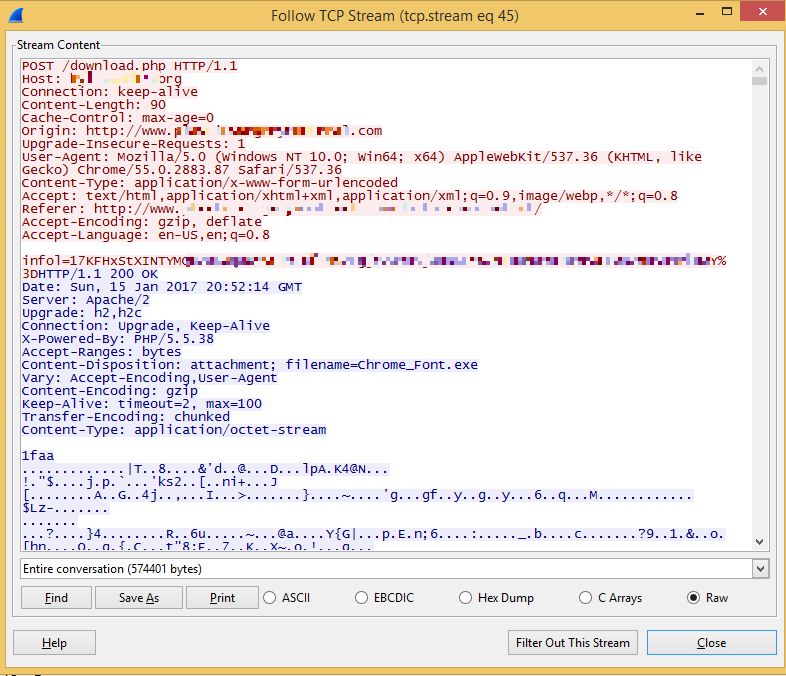Select the C Arrays radio button
The image size is (786, 676).
pyautogui.click(x=585, y=597)
